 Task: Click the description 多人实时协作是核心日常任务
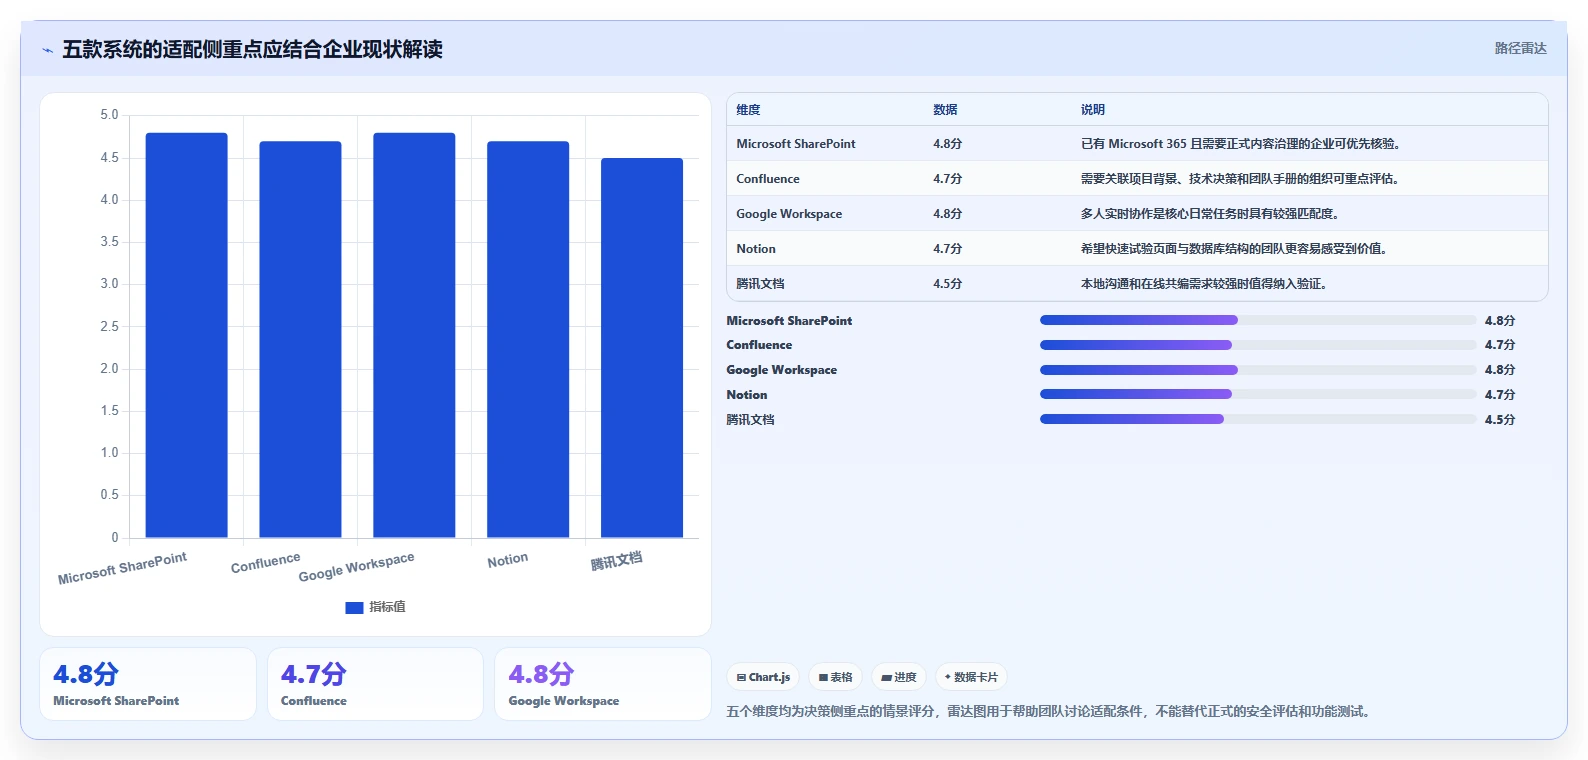click(1210, 214)
